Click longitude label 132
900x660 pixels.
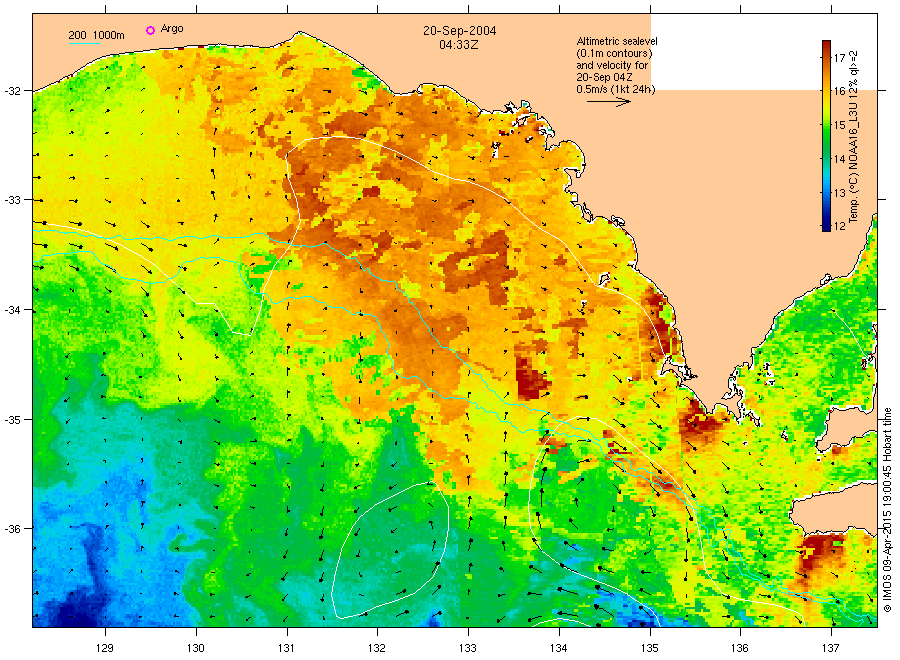coord(377,648)
